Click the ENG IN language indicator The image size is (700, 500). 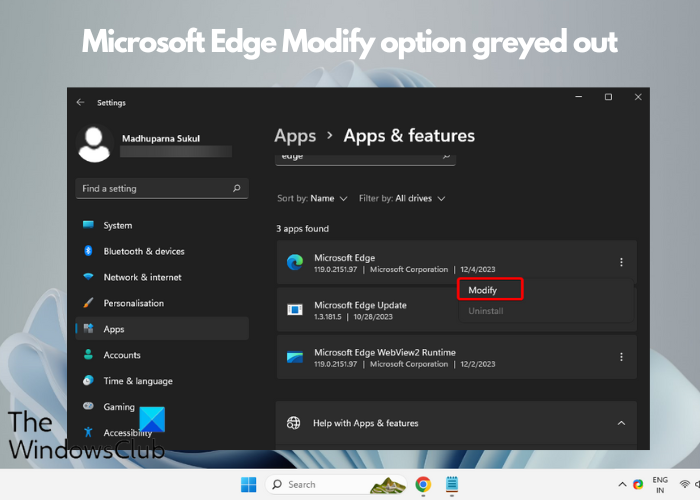[x=660, y=485]
